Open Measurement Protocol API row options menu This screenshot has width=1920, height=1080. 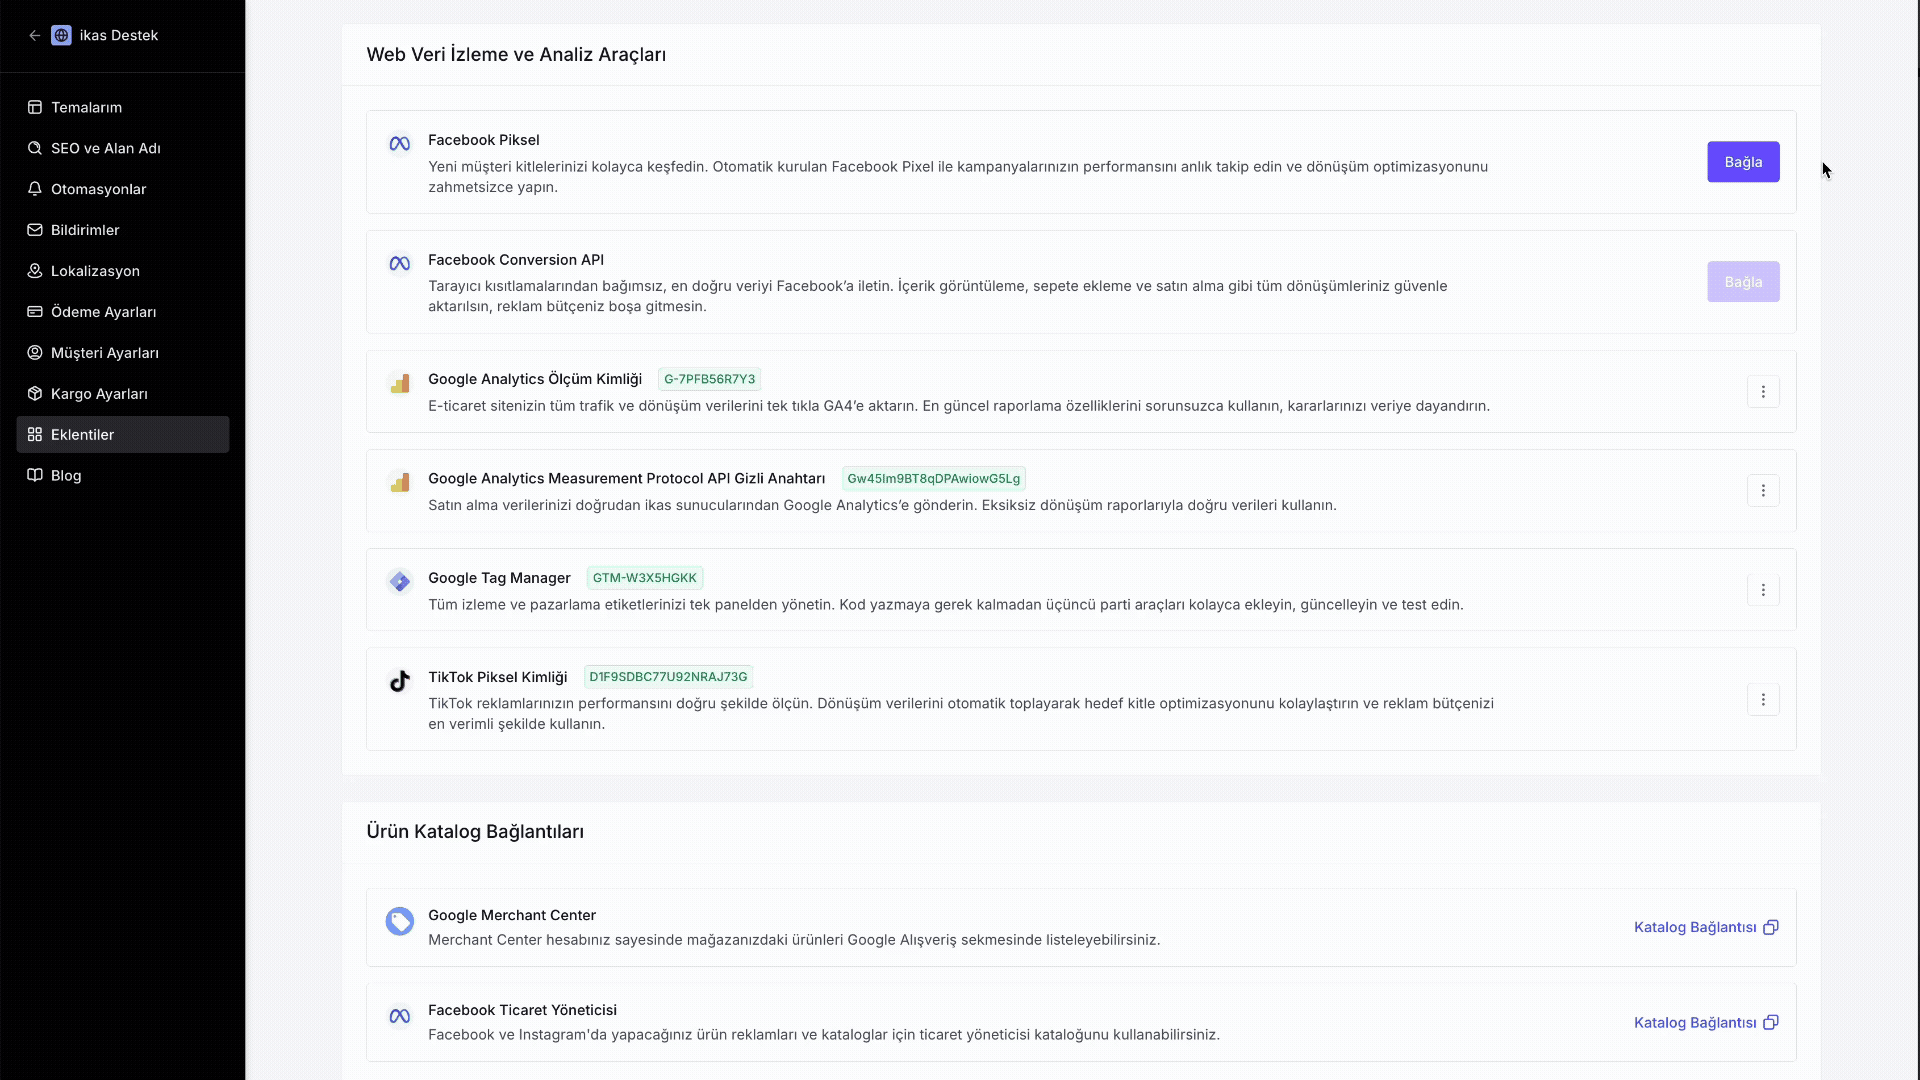click(x=1763, y=491)
